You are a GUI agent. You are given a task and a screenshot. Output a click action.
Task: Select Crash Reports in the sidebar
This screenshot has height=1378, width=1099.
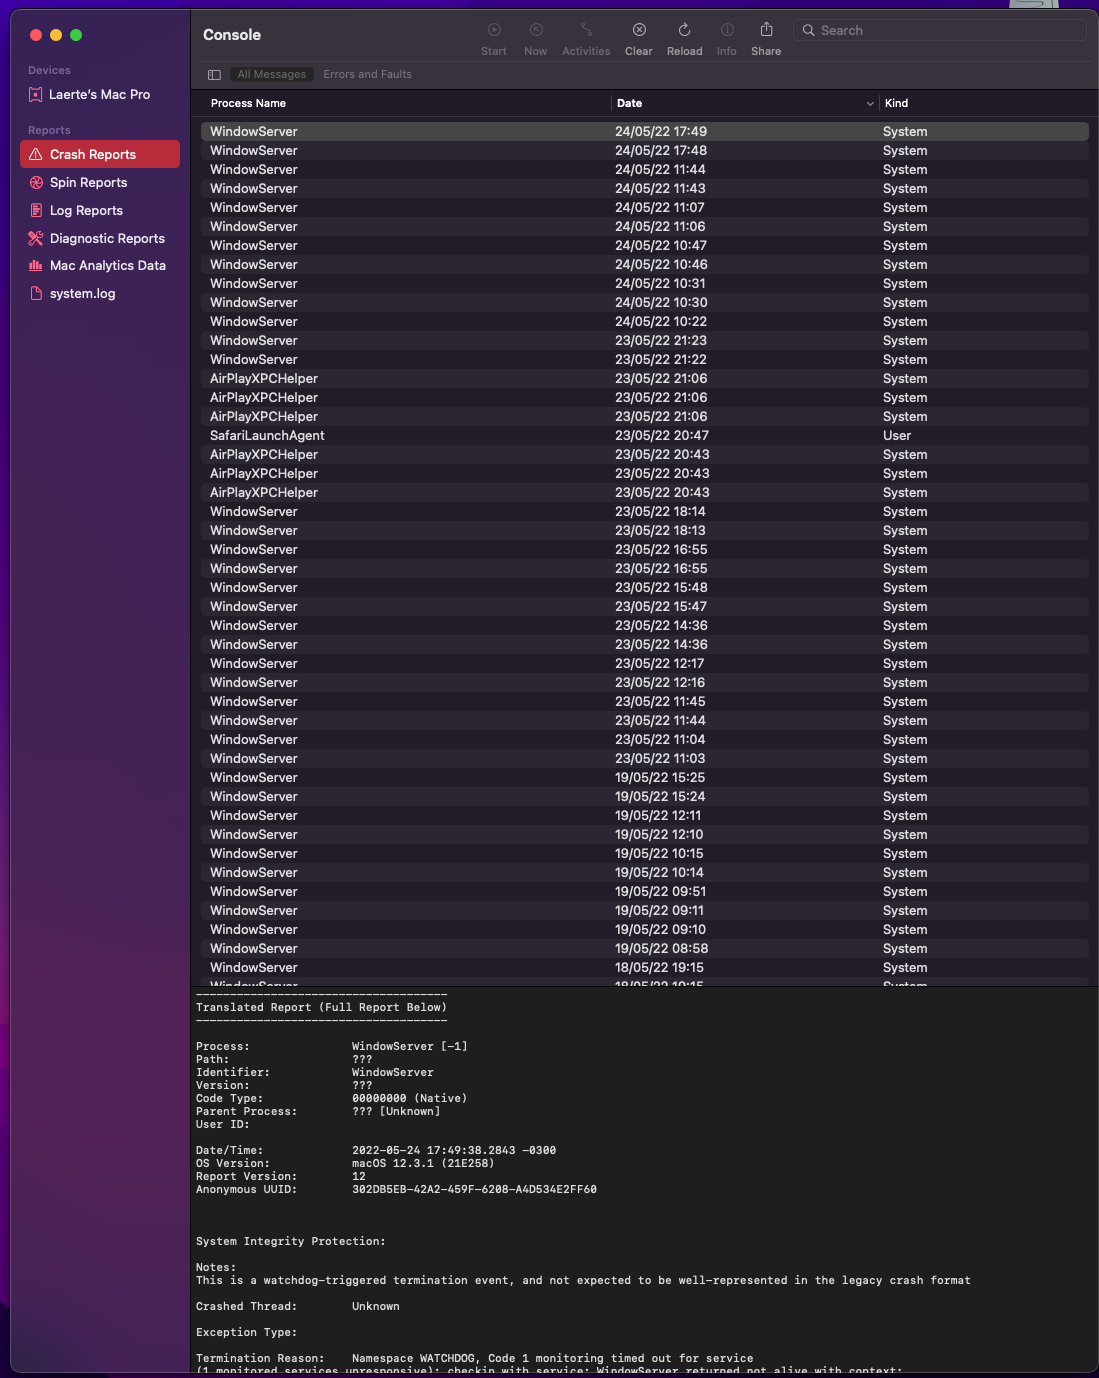click(100, 154)
